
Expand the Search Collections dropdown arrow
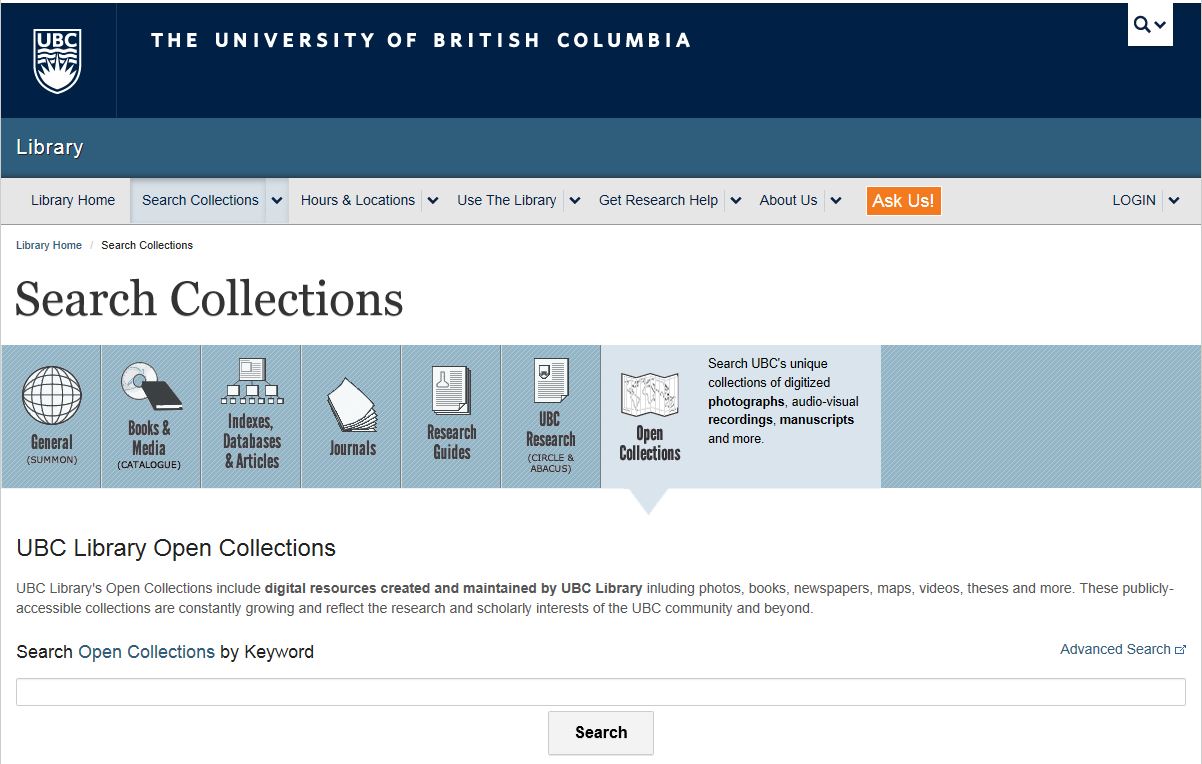pyautogui.click(x=277, y=200)
